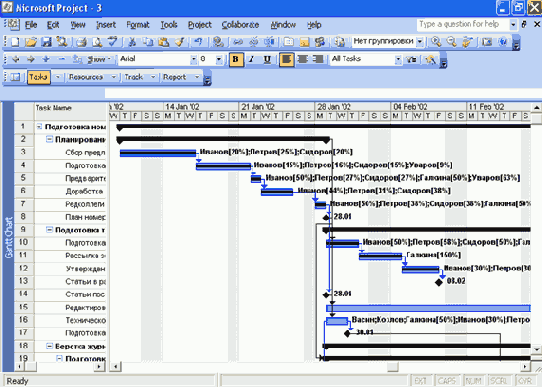
Task: Open the Arial font dropdown
Action: click(193, 60)
